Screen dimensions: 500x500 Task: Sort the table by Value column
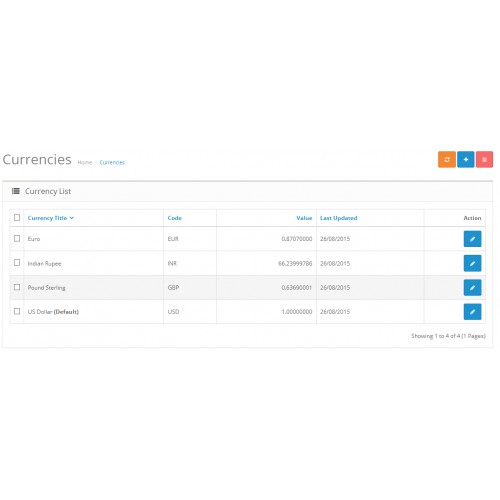pos(304,218)
